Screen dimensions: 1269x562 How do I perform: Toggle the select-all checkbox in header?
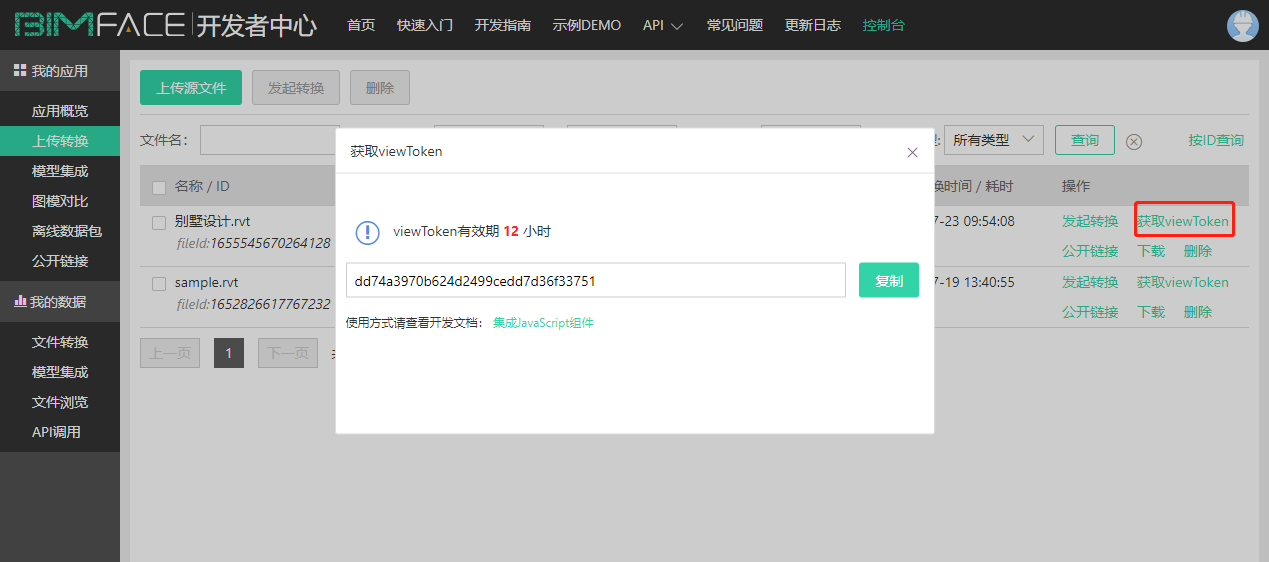[159, 187]
